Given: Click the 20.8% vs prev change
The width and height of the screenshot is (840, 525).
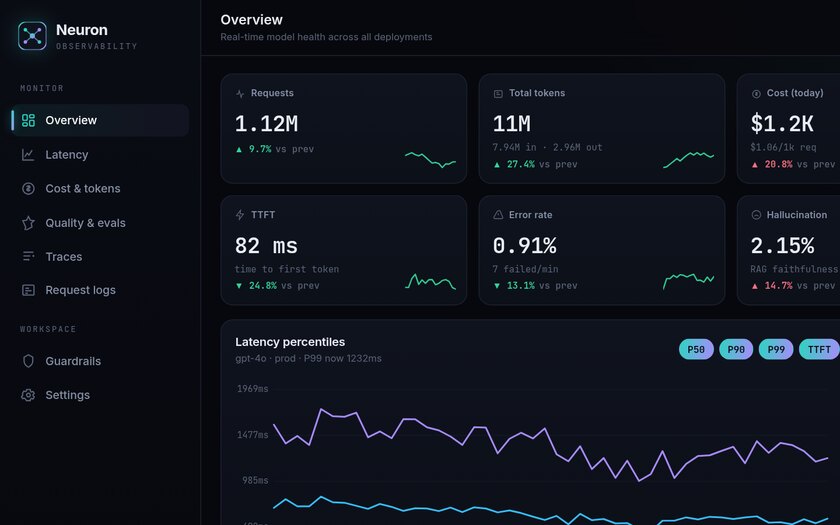Looking at the screenshot, I should pyautogui.click(x=793, y=164).
